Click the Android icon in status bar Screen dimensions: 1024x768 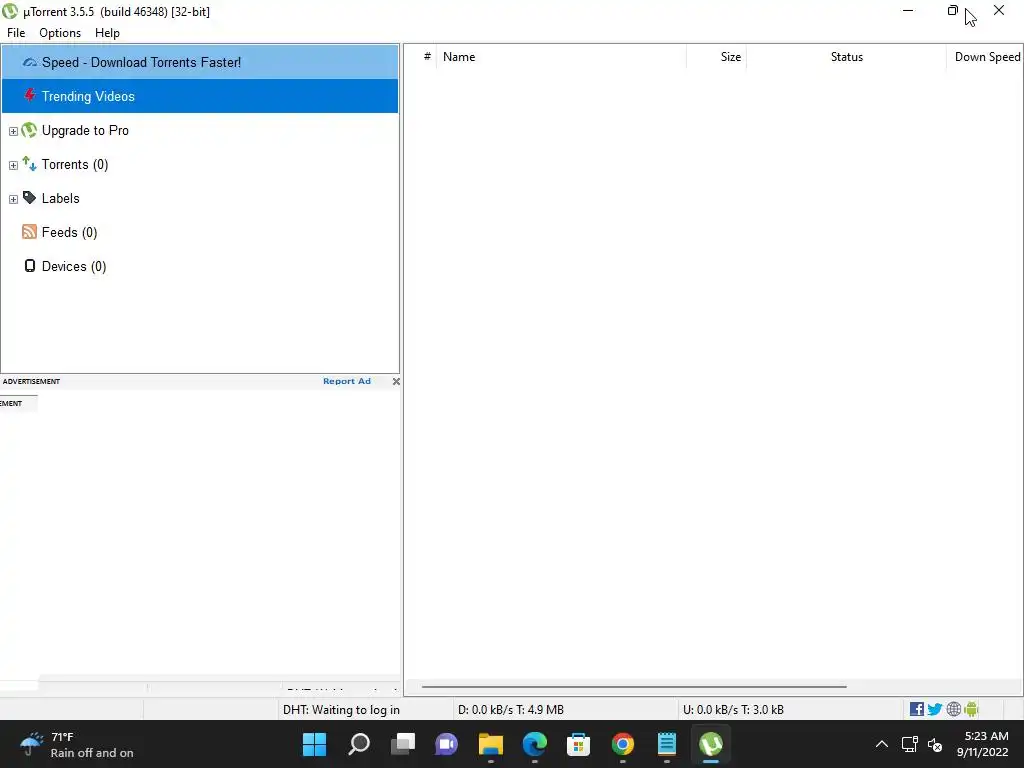click(x=971, y=709)
